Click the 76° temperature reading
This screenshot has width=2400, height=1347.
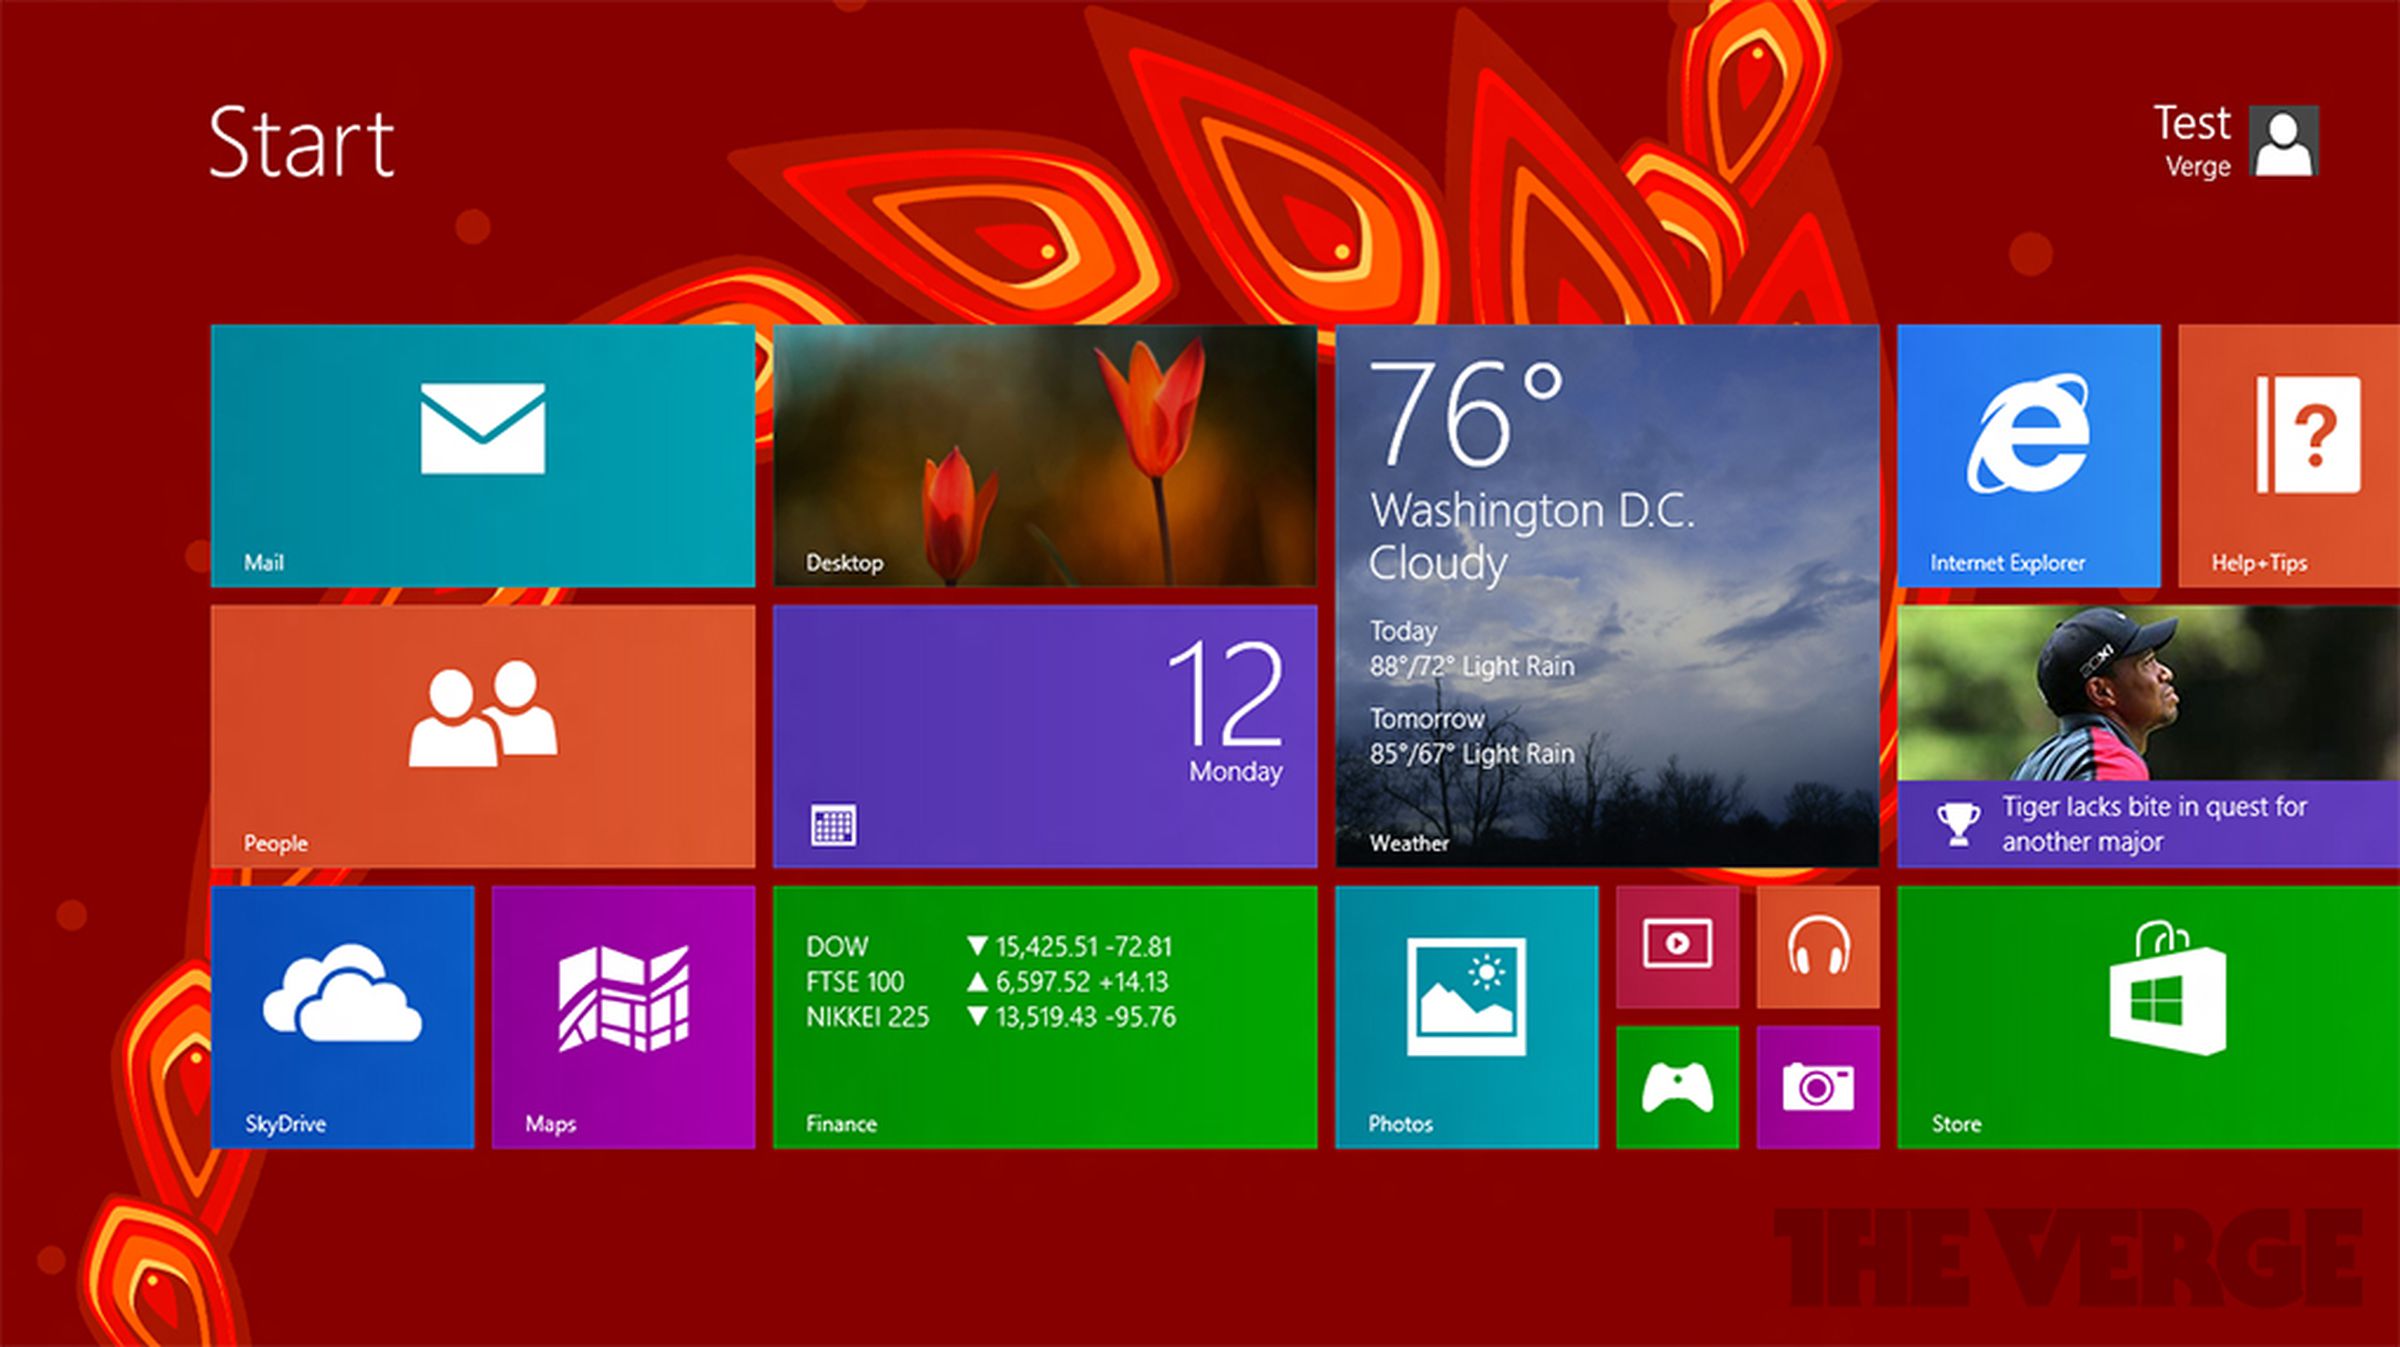coord(1465,413)
